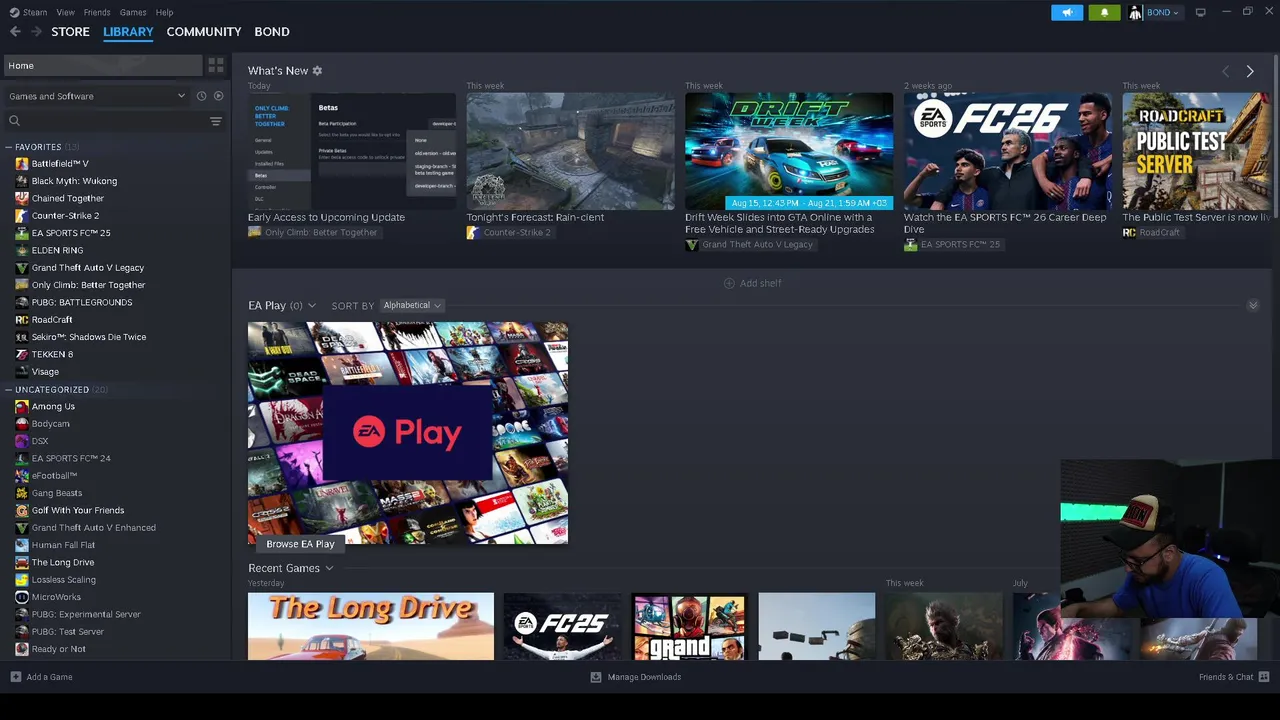Toggle the ready-to-play filter icon

click(x=218, y=96)
